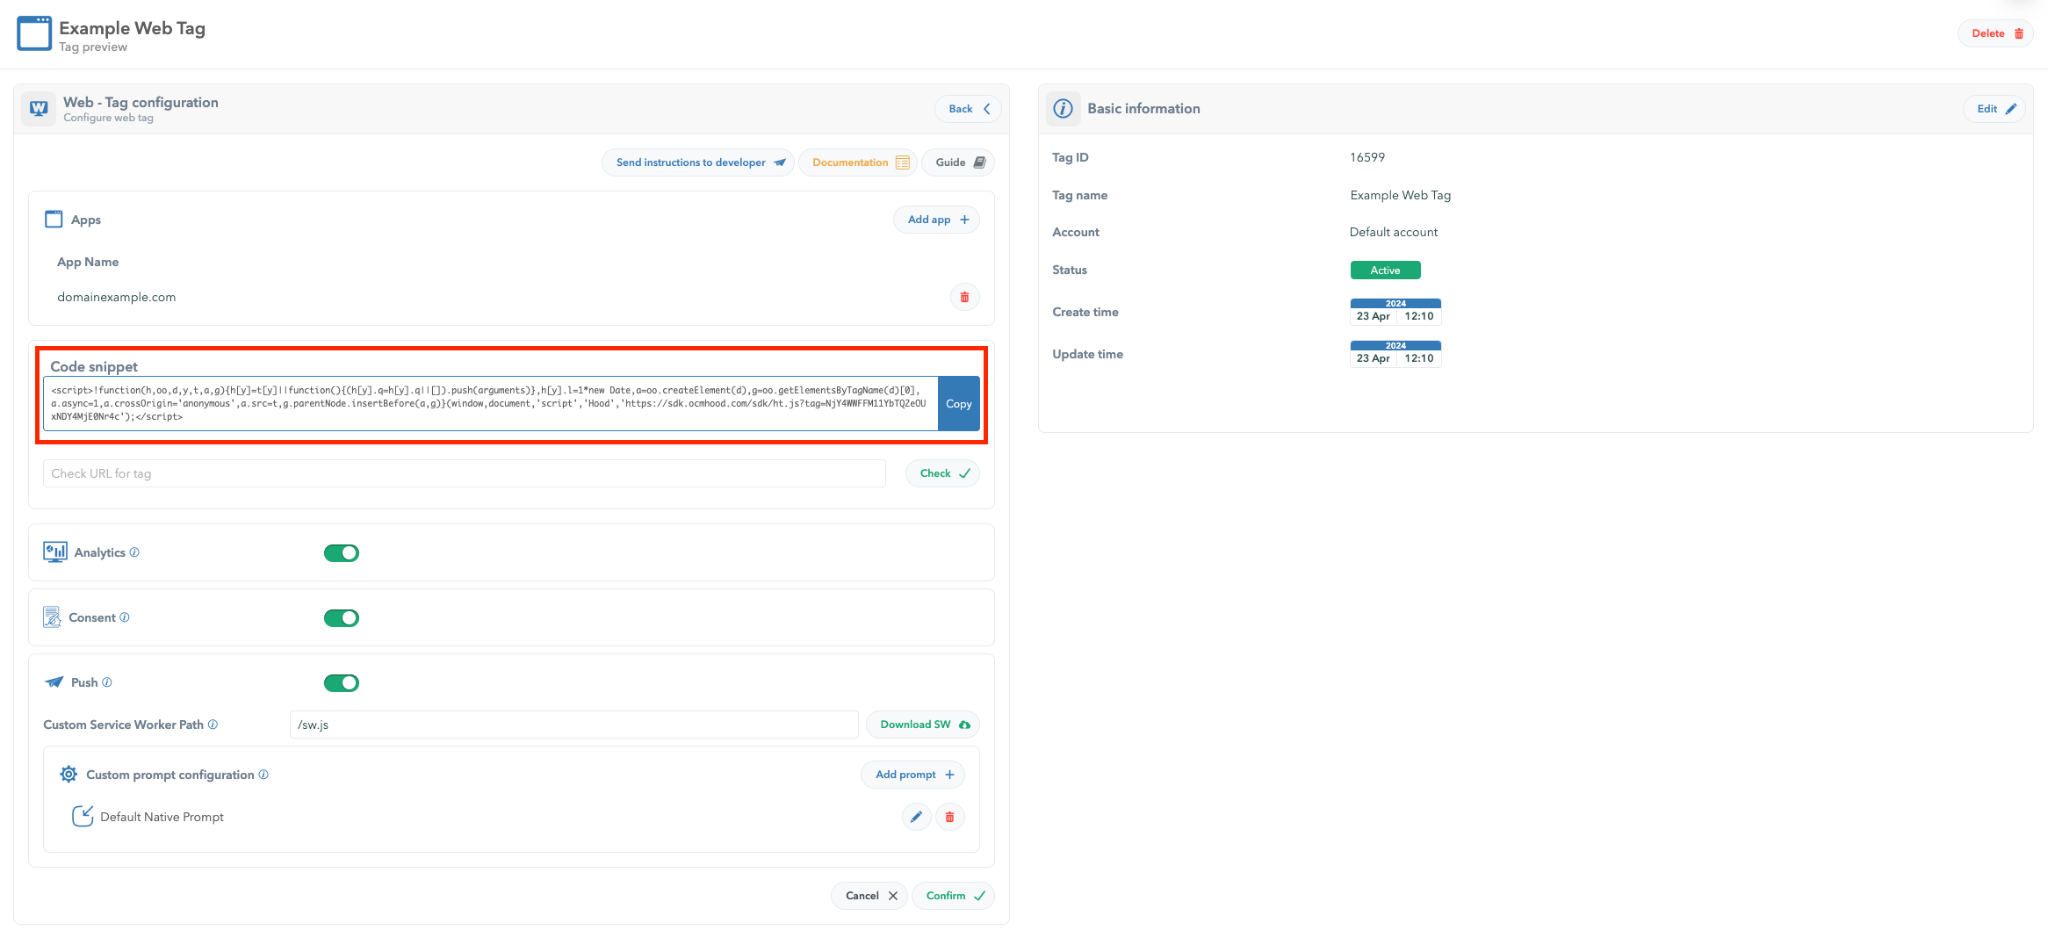Click the Check URL for tag field
Screen dimensions: 2048x935
[x=464, y=473]
